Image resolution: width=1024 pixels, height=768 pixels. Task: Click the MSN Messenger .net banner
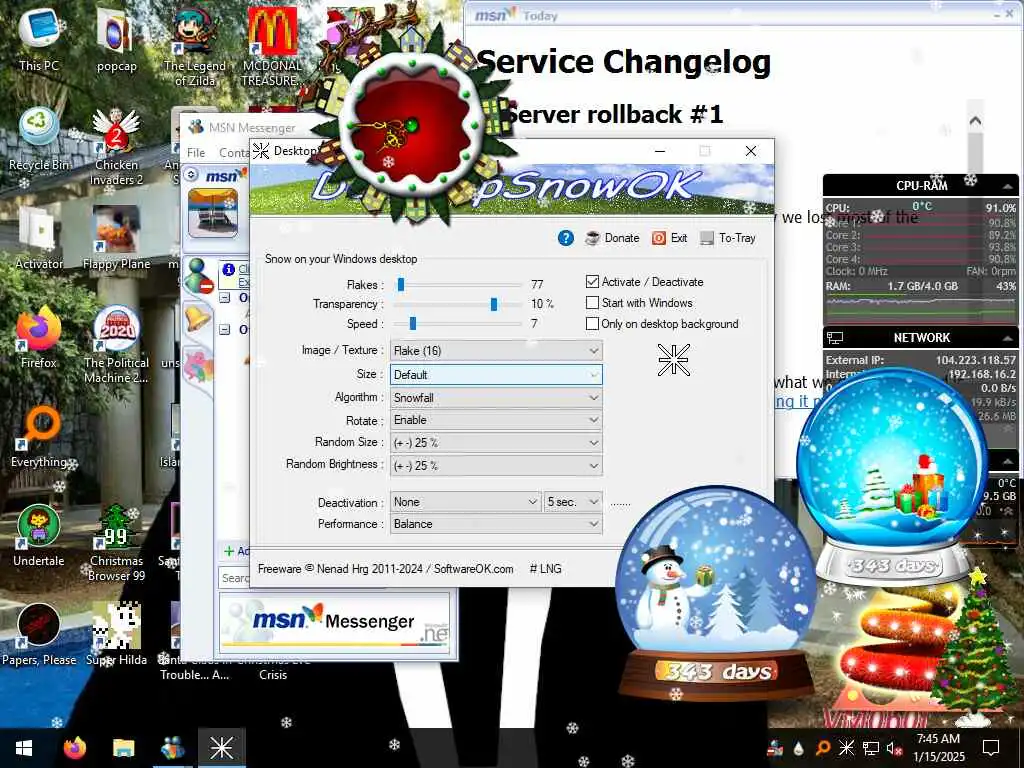pos(334,622)
